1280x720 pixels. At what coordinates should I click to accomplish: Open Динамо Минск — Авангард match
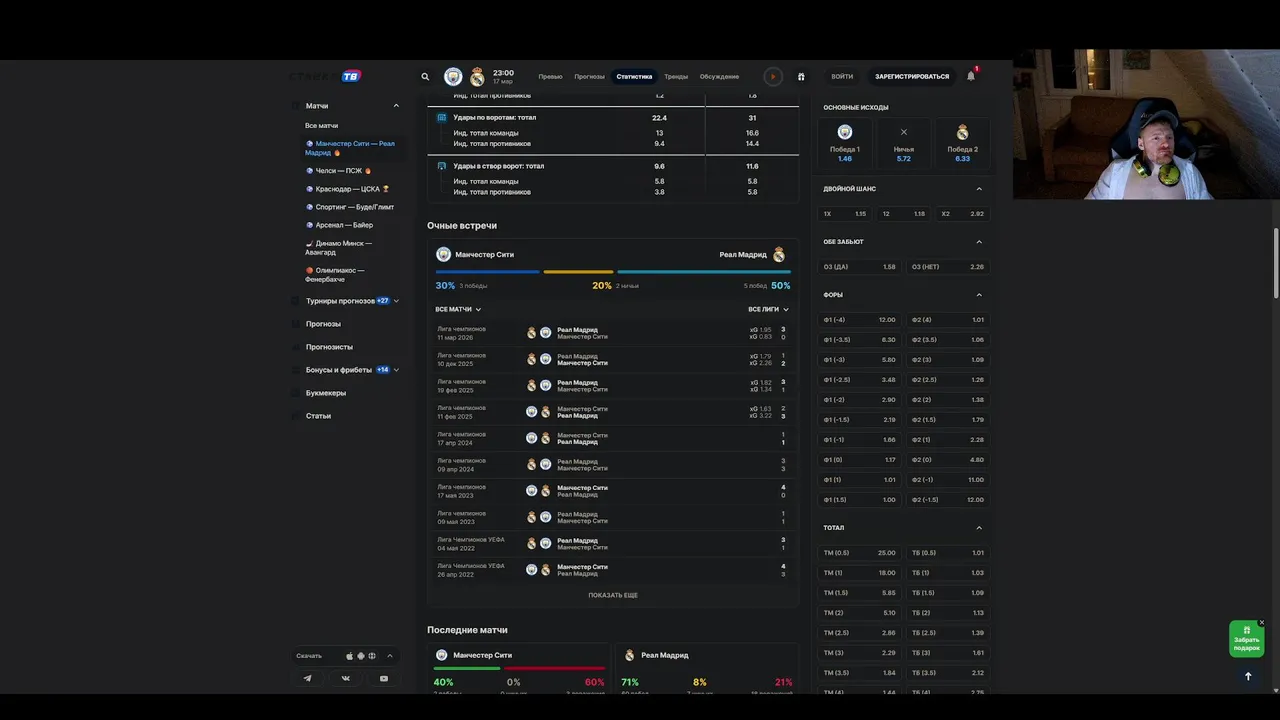pyautogui.click(x=340, y=247)
